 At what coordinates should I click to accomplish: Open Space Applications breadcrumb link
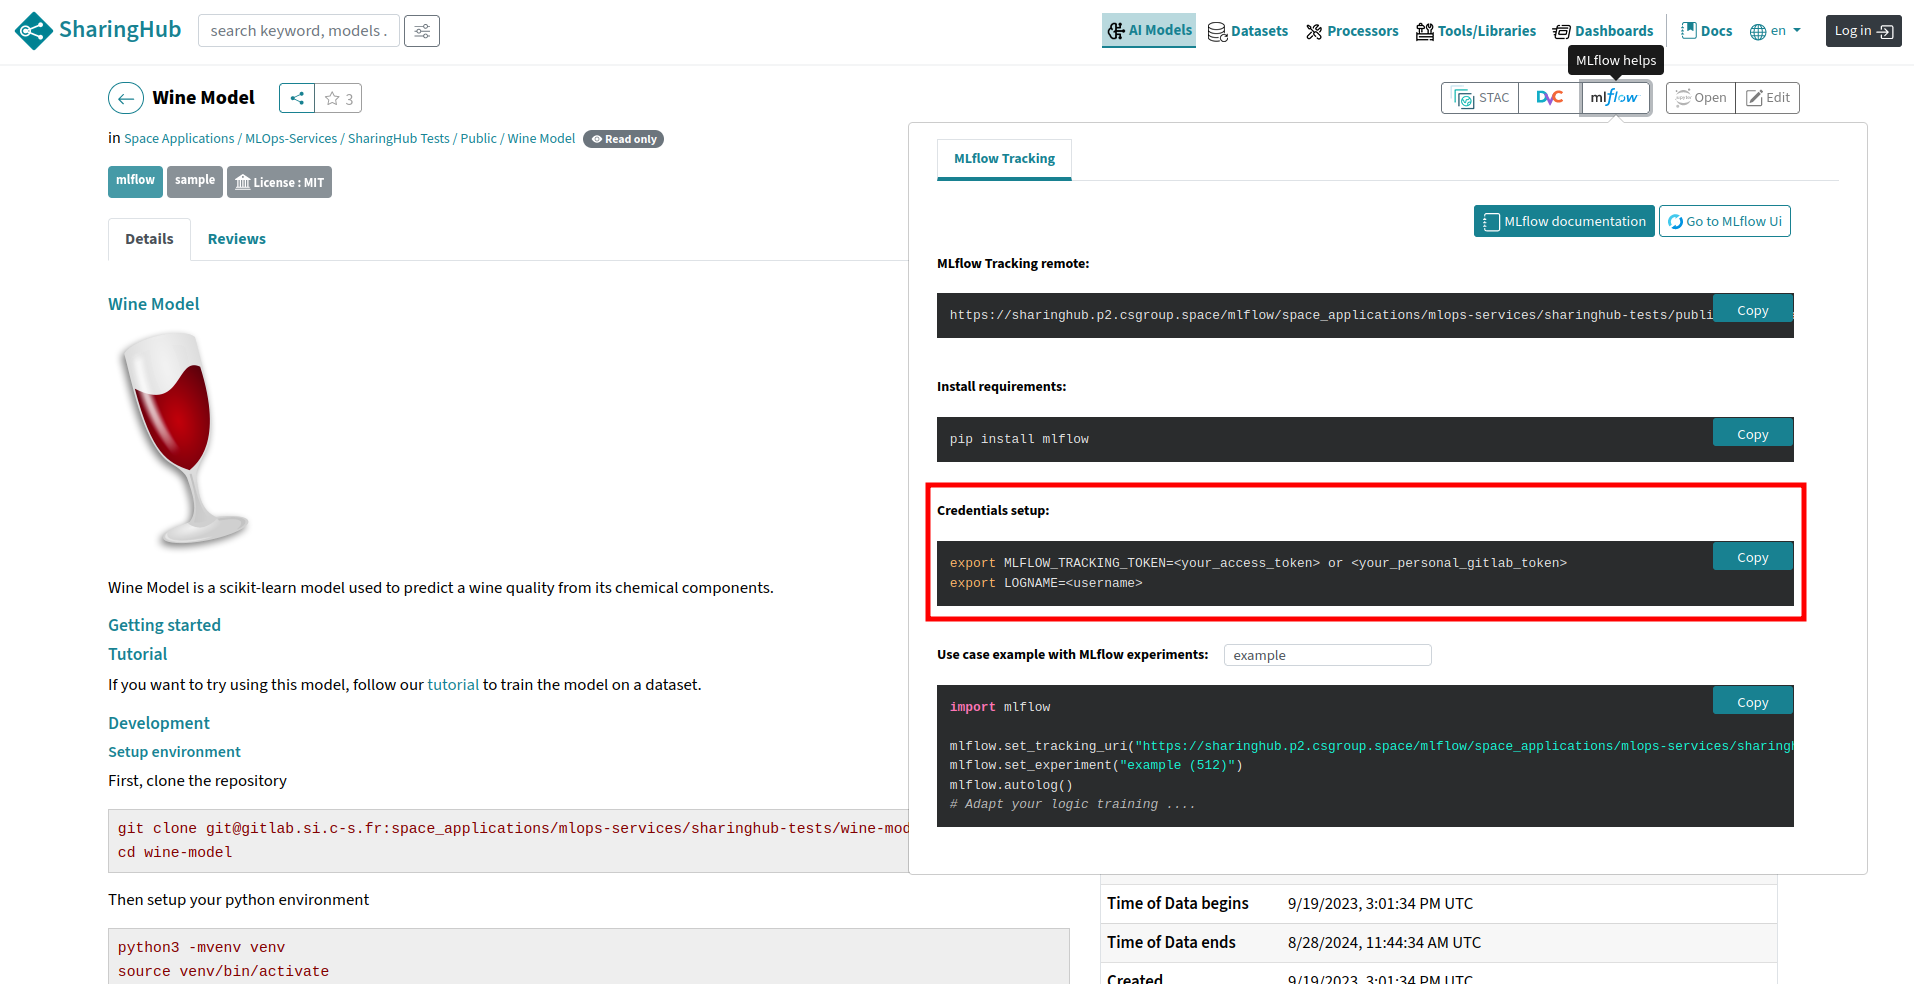click(x=179, y=139)
